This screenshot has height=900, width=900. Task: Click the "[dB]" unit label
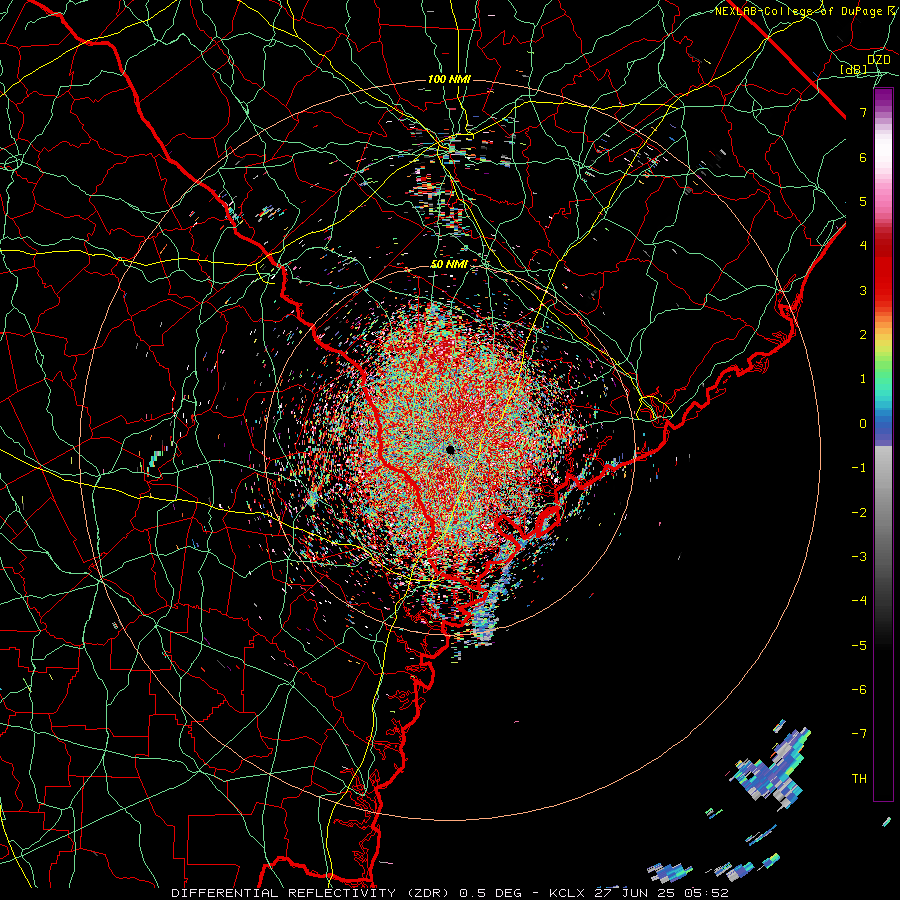click(854, 70)
